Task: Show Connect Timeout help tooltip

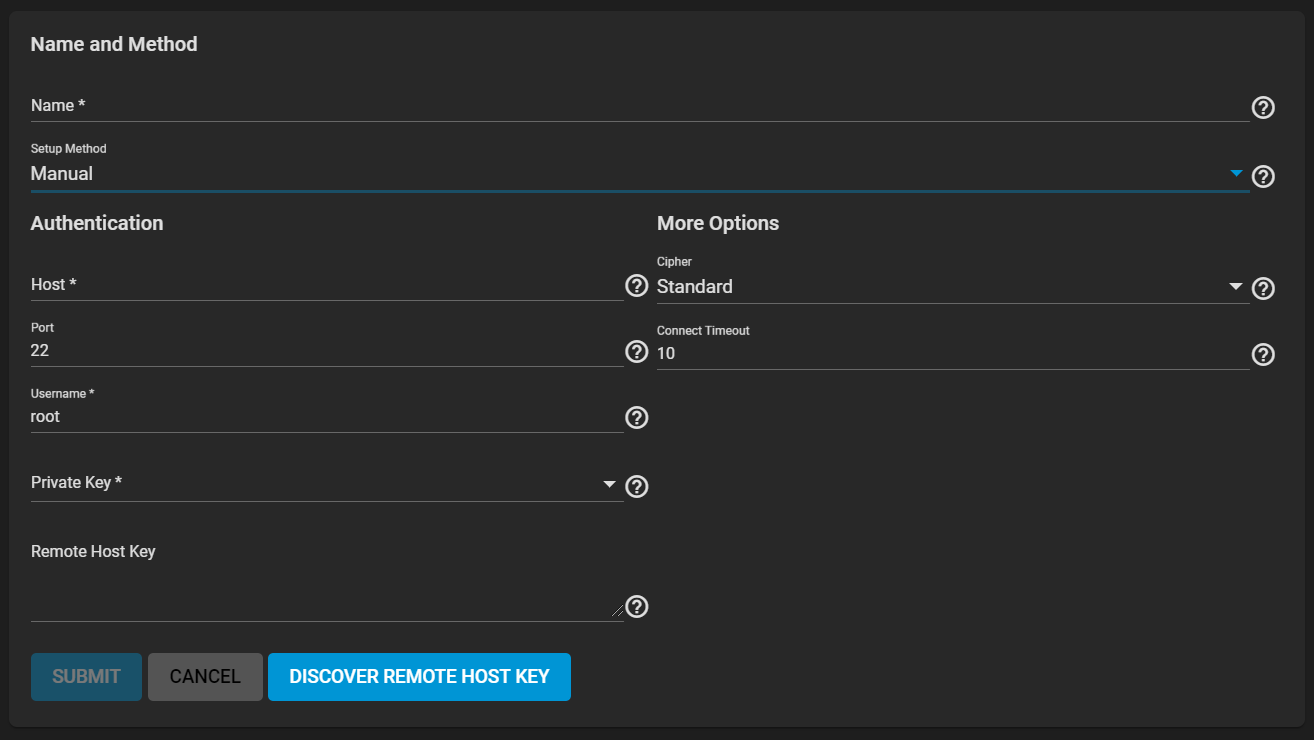Action: point(1263,354)
